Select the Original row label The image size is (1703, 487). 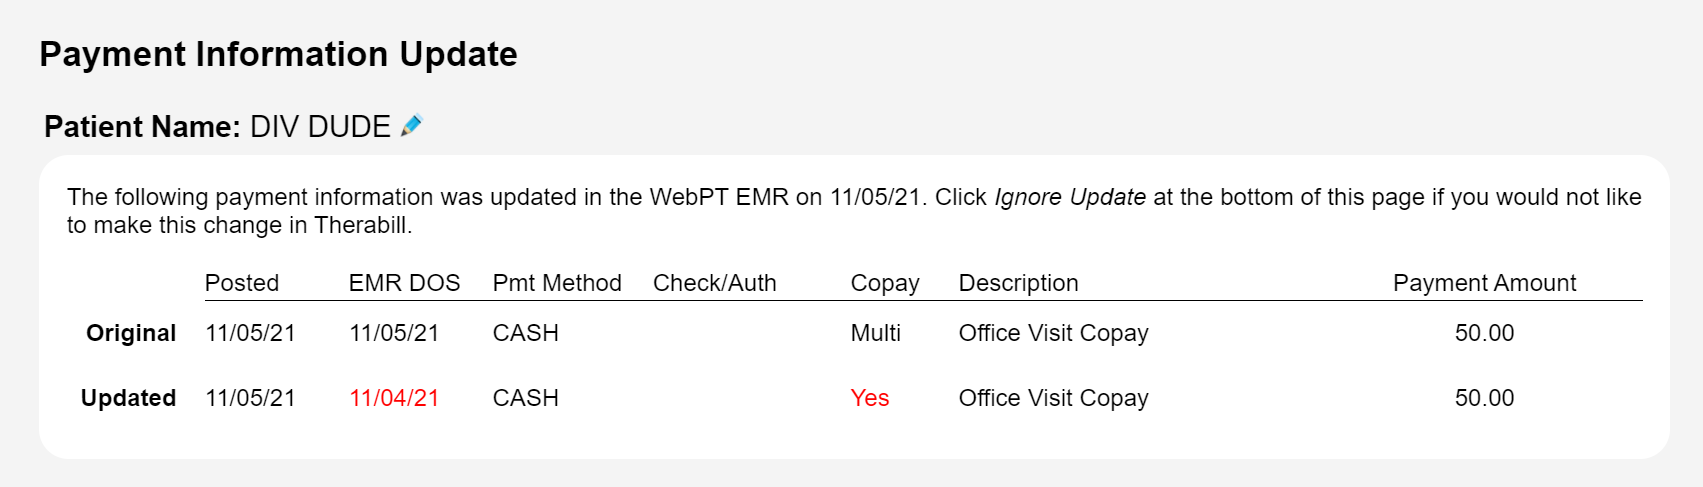tap(131, 333)
